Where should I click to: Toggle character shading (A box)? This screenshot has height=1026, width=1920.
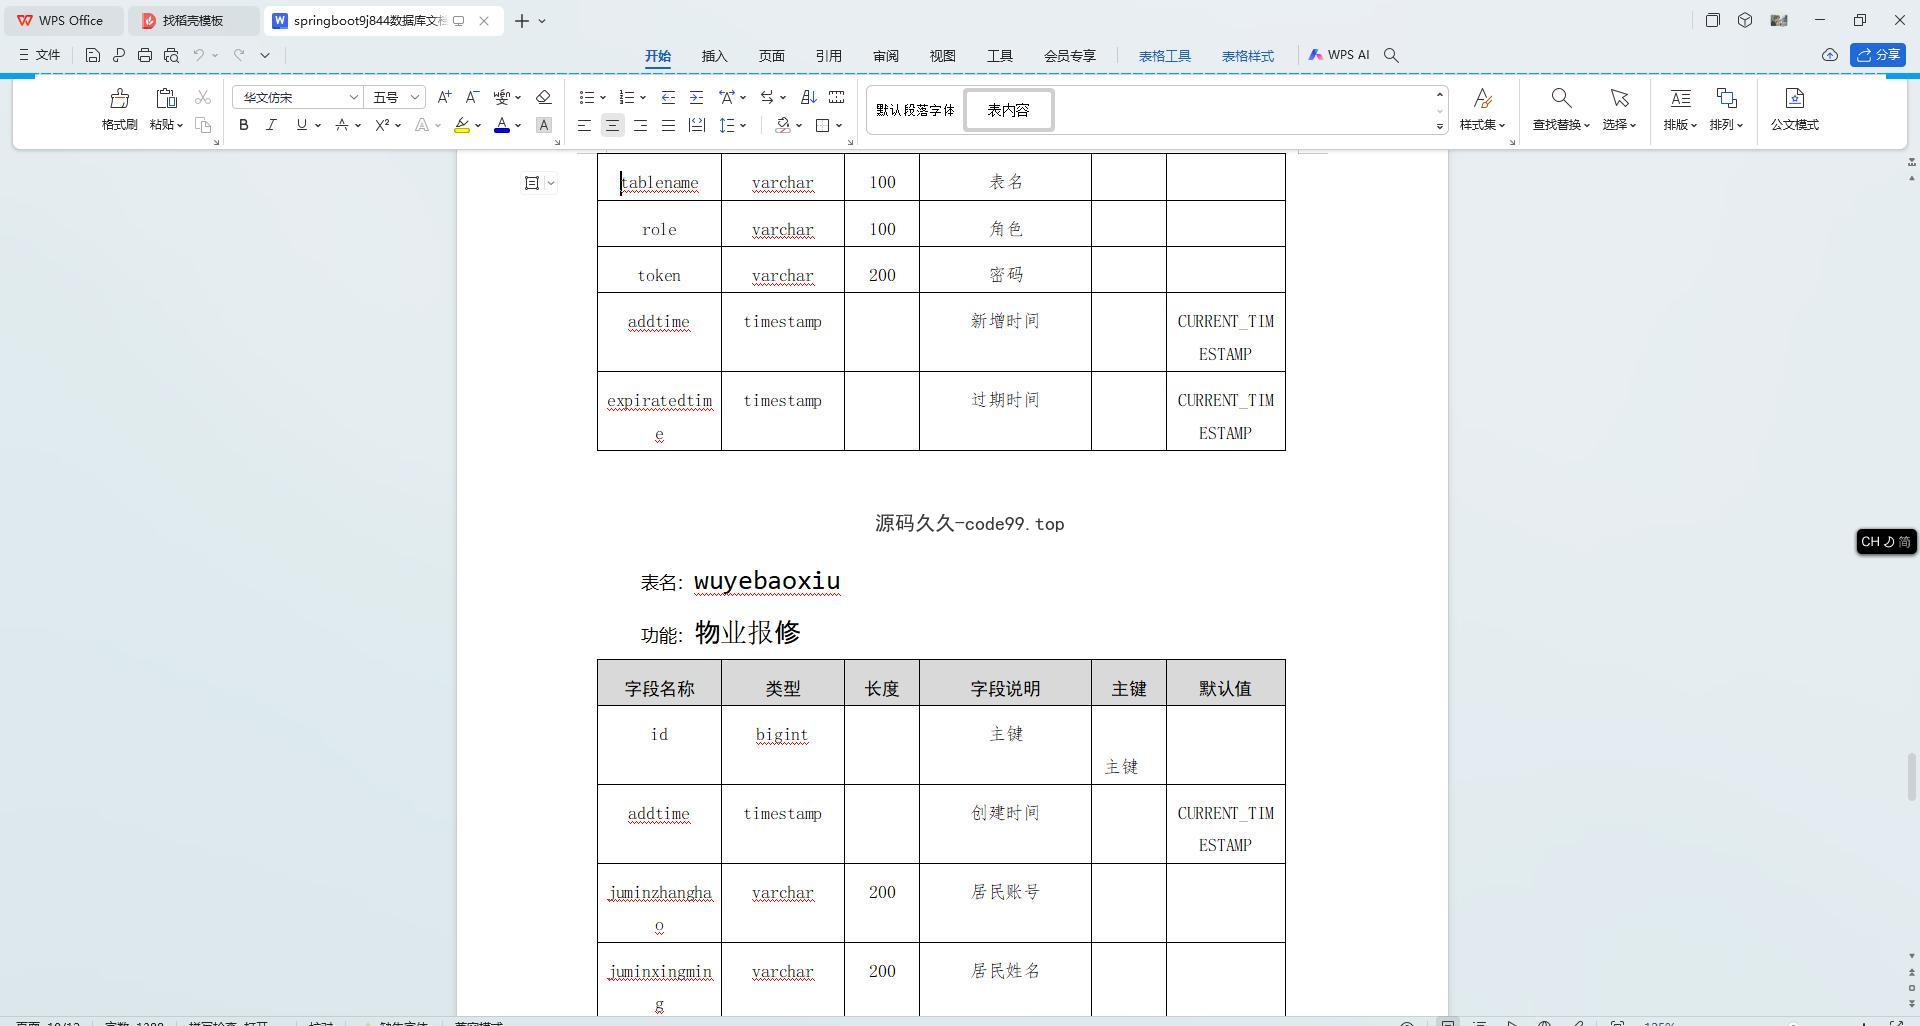pos(544,125)
